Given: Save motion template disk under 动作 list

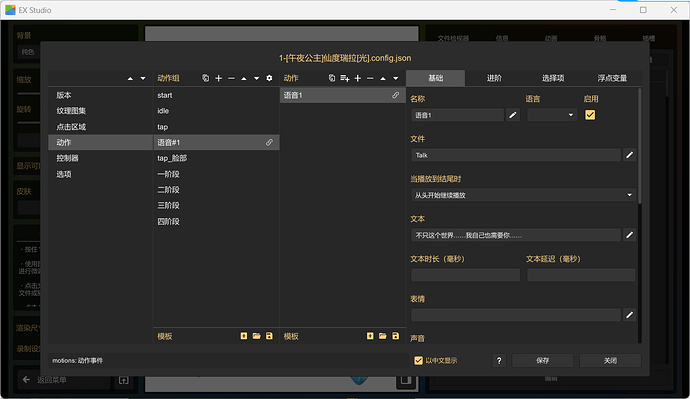Looking at the screenshot, I should [396, 336].
